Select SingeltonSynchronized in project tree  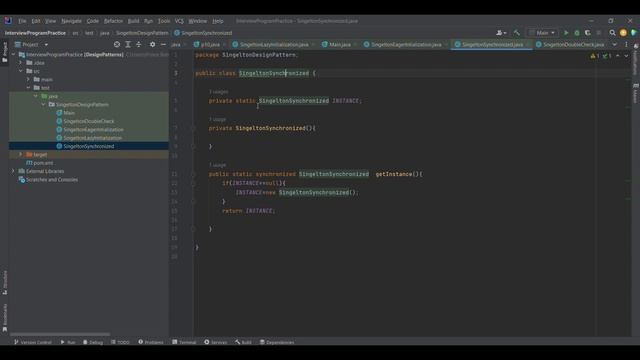[89, 146]
